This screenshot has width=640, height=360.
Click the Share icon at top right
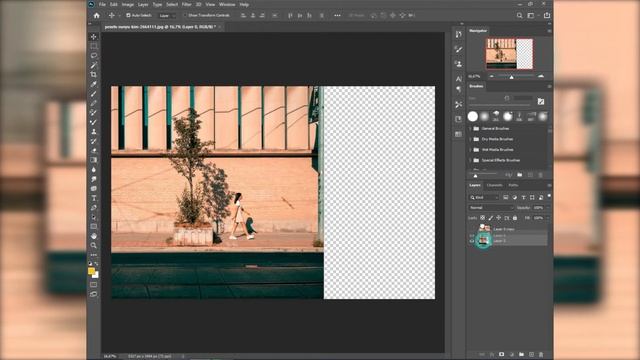(x=547, y=16)
